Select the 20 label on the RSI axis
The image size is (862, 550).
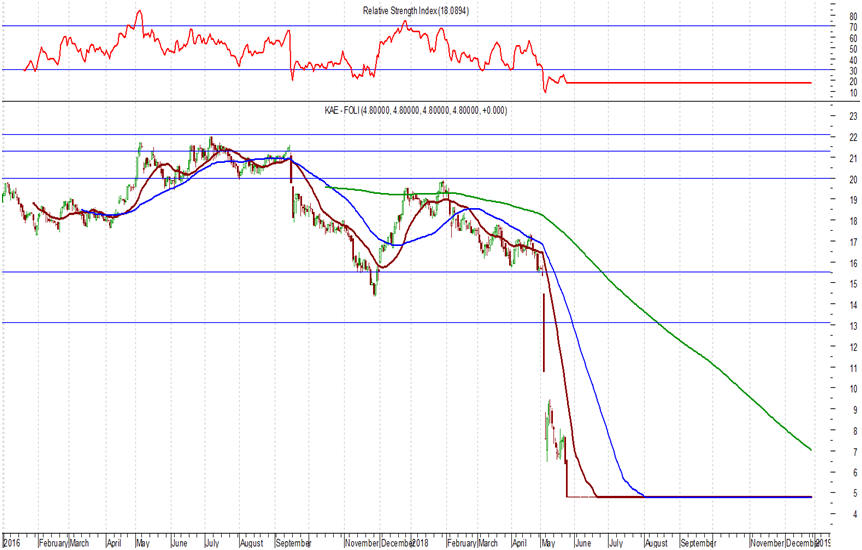pyautogui.click(x=853, y=82)
